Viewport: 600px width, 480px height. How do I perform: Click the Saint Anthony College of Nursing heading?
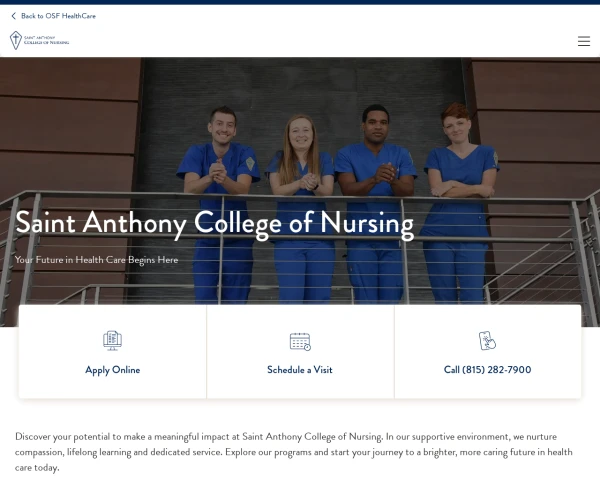[x=215, y=224]
